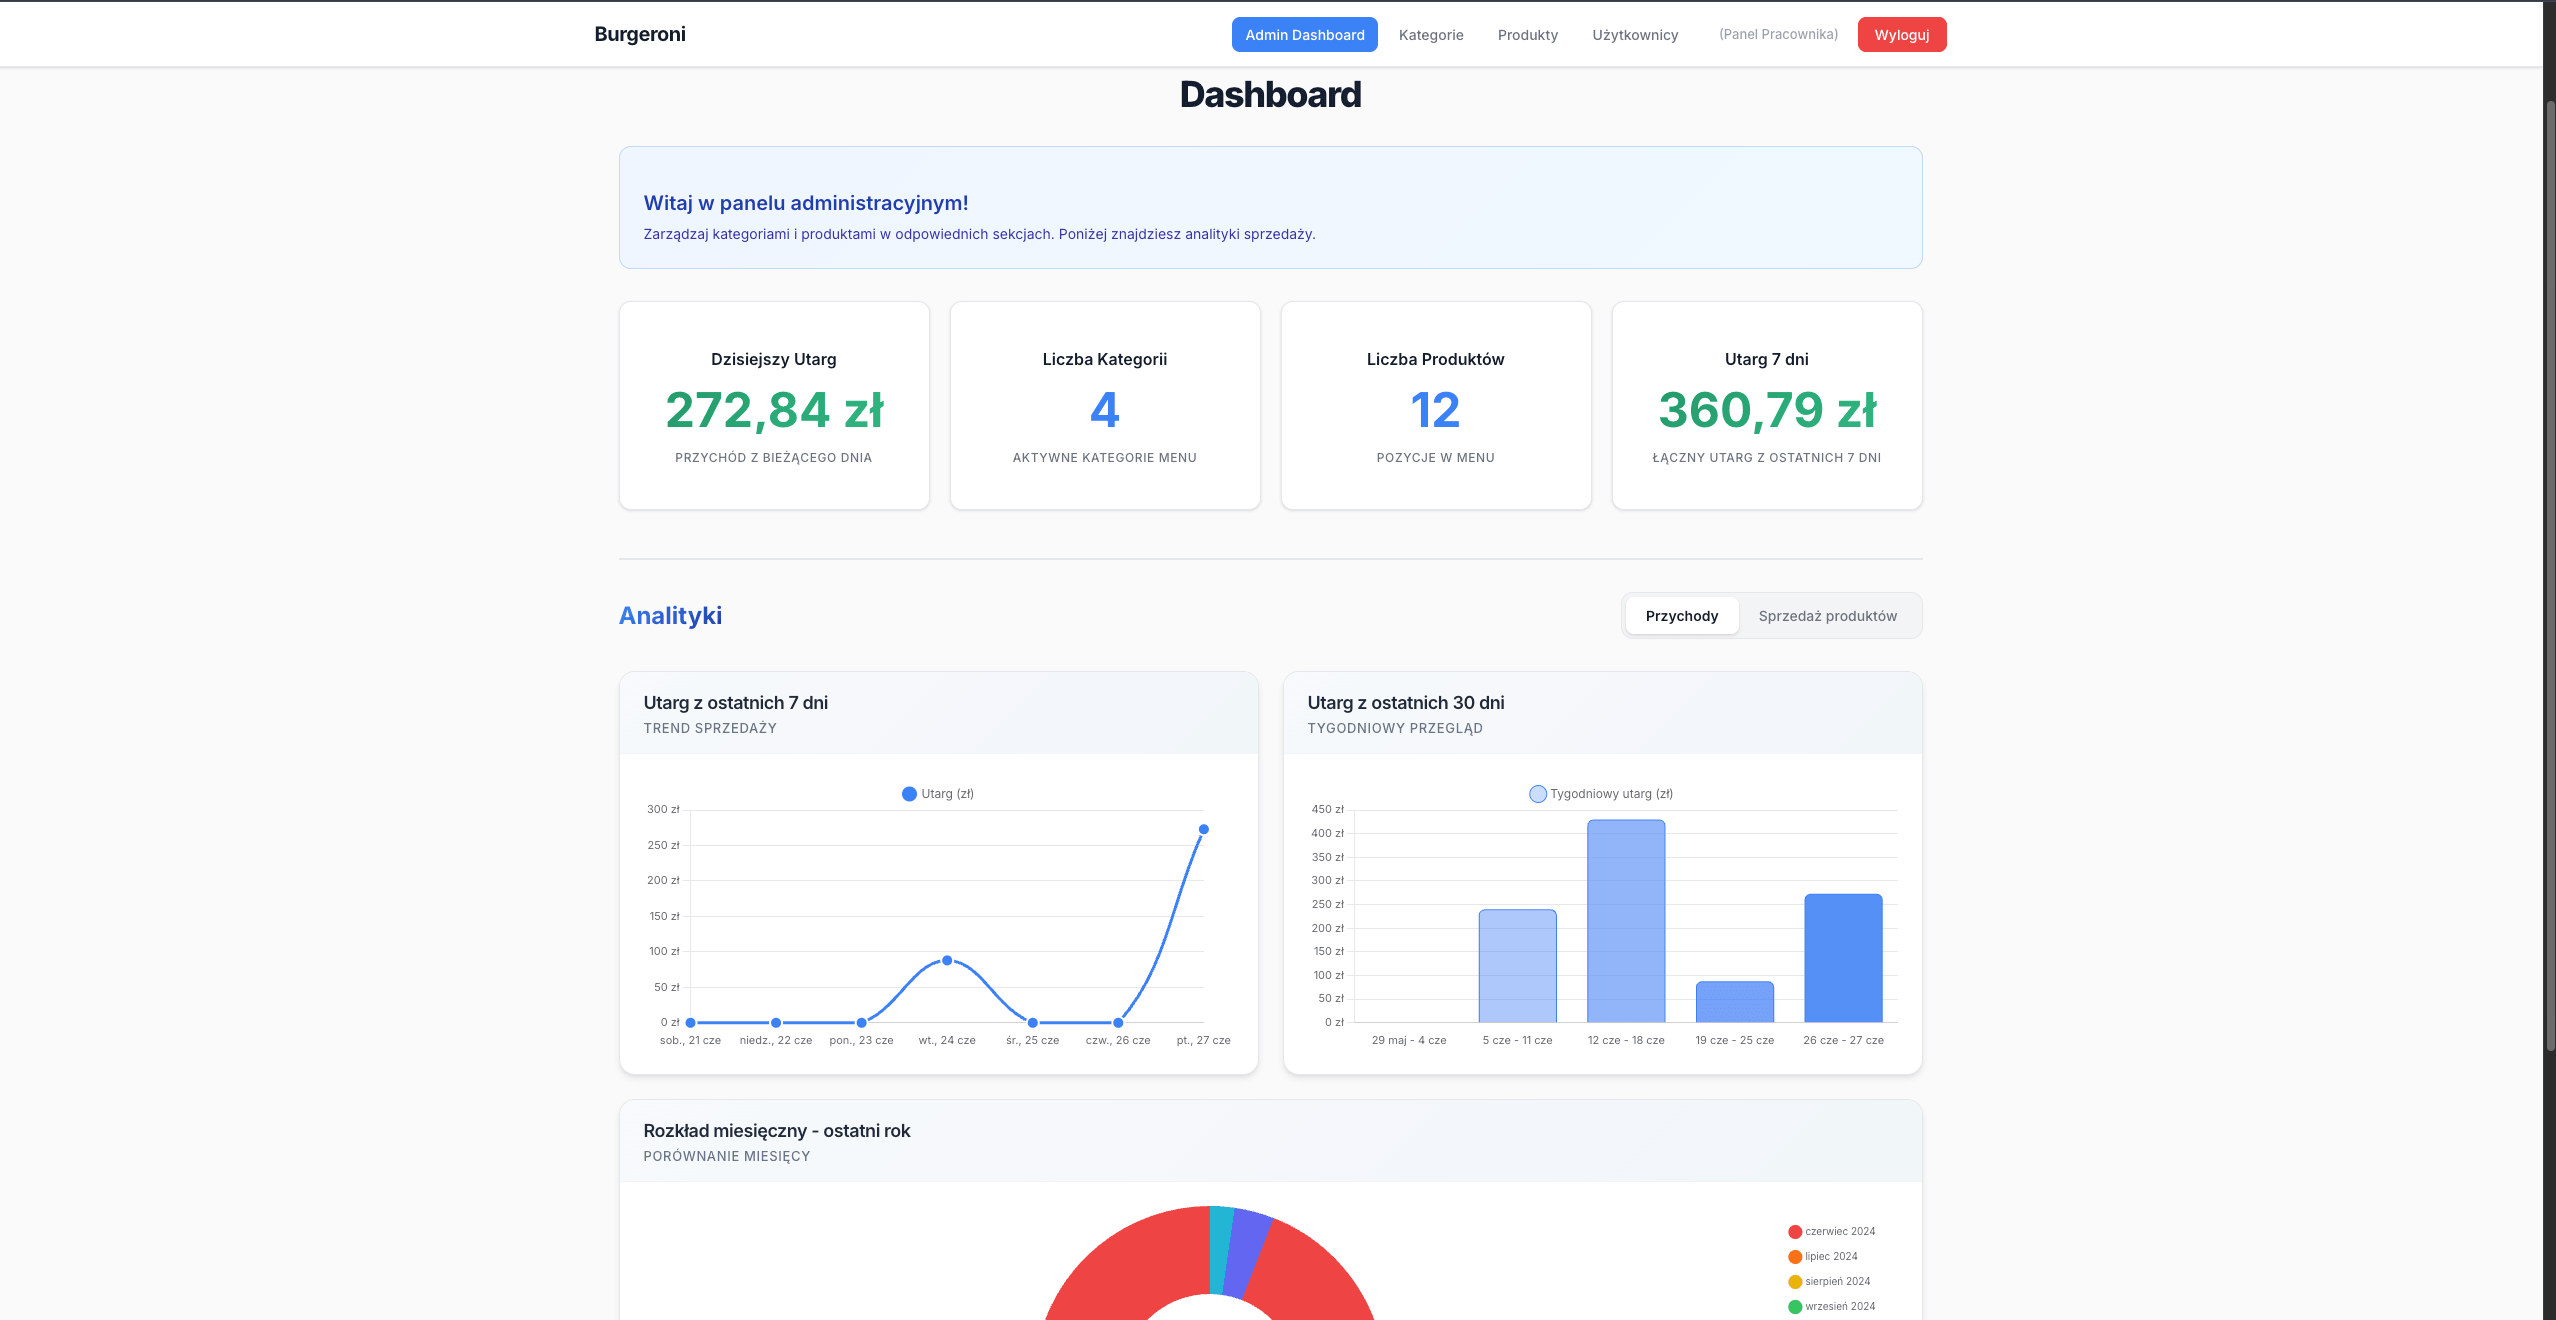This screenshot has width=2556, height=1320.
Task: Click the pt., 27 cze data point
Action: (1204, 829)
